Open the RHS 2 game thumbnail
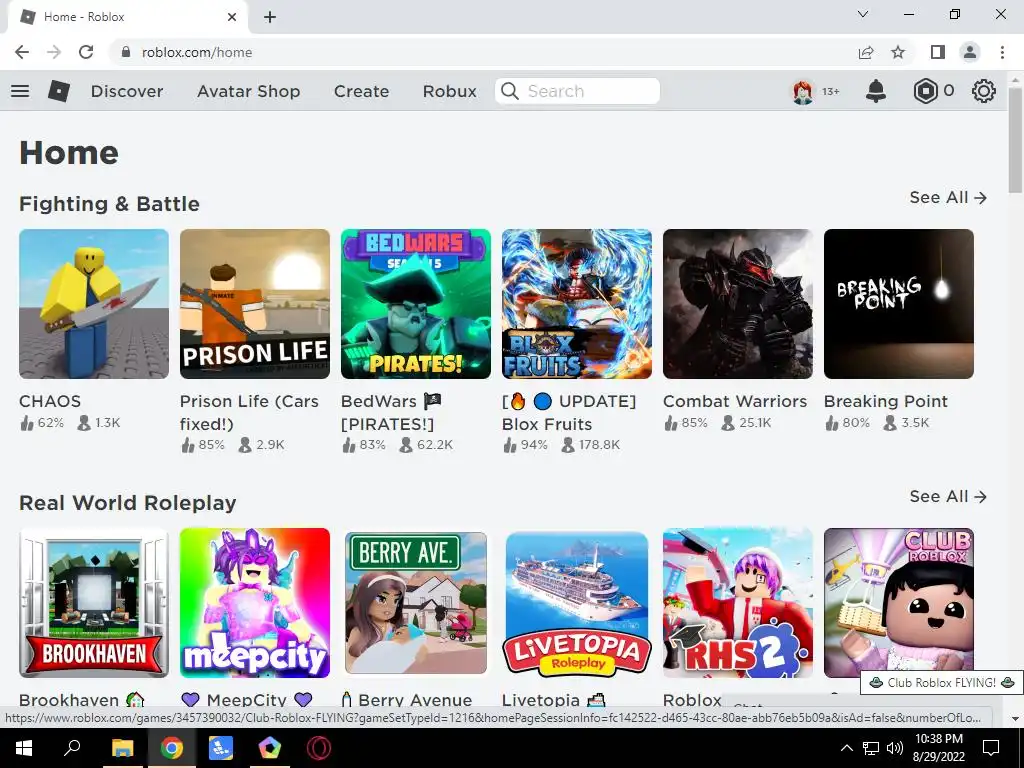Screen dimensions: 1024x768 pyautogui.click(x=738, y=603)
